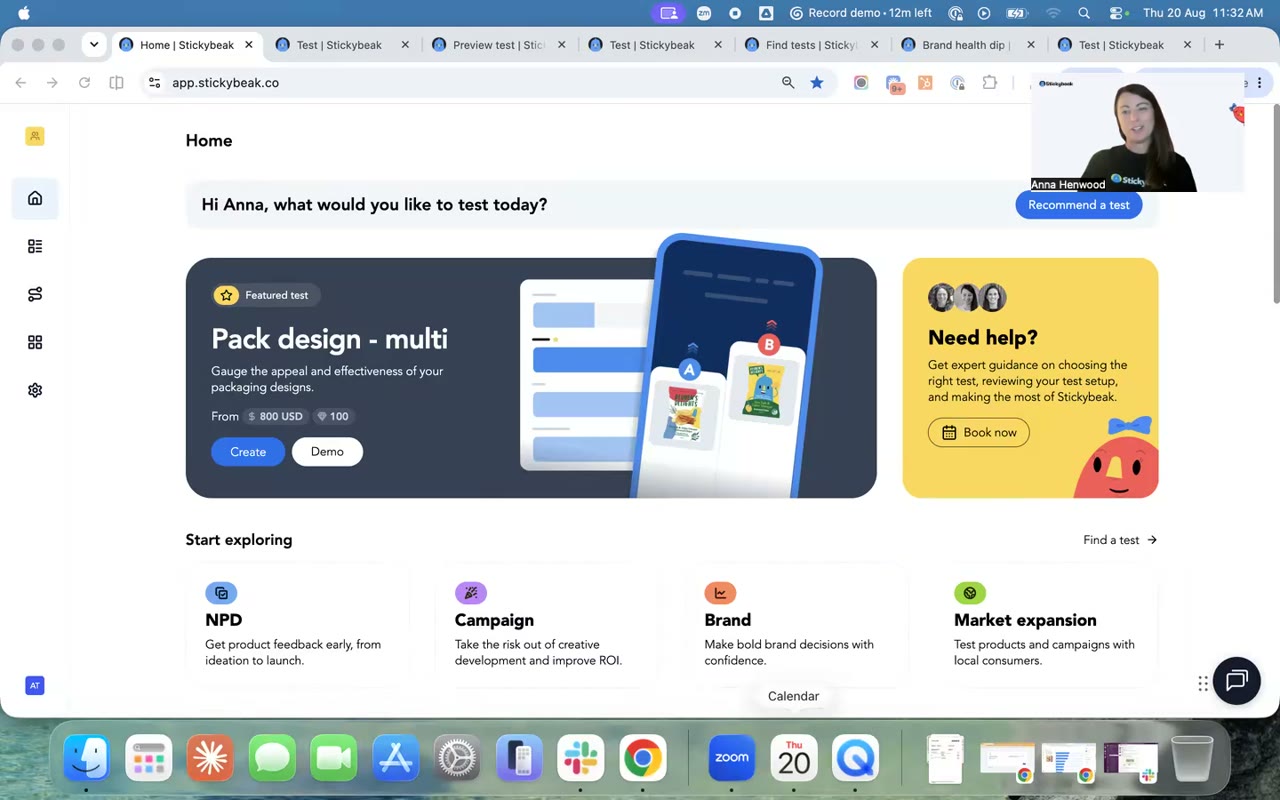This screenshot has height=800, width=1280.
Task: Click the Featured test star badge
Action: click(226, 295)
